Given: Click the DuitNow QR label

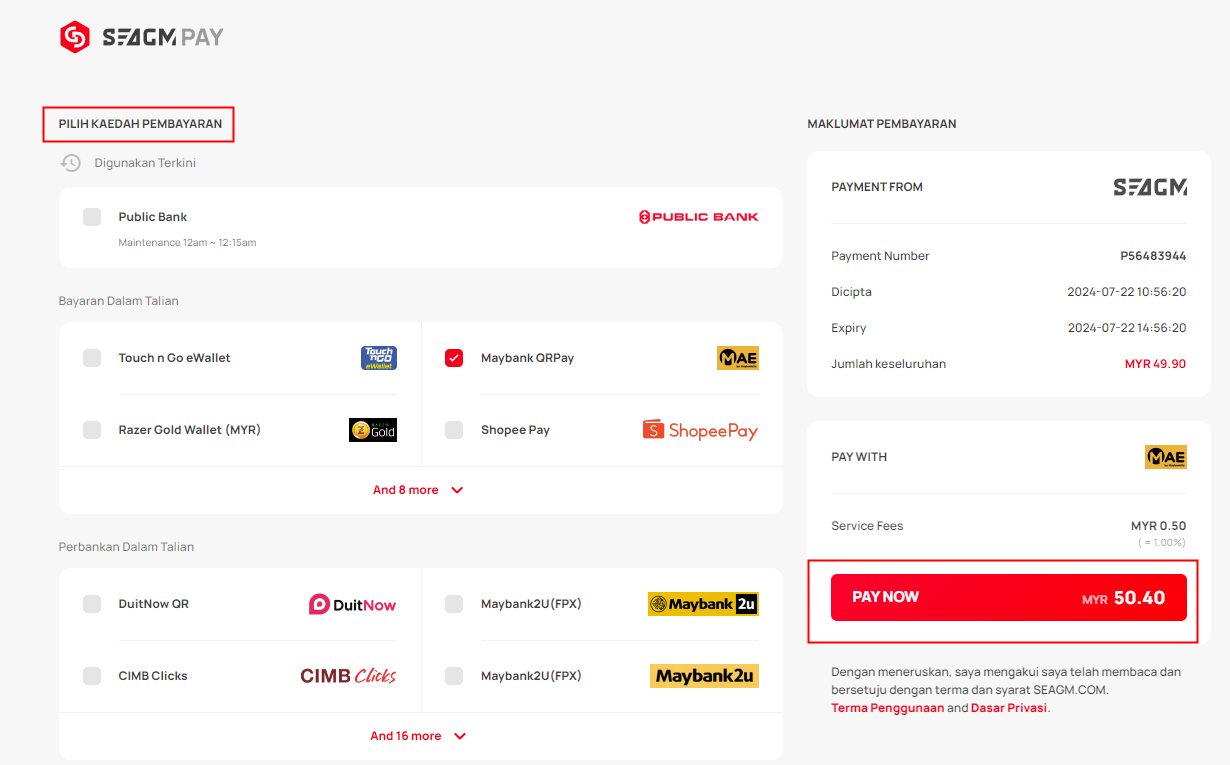Looking at the screenshot, I should click(x=153, y=604).
